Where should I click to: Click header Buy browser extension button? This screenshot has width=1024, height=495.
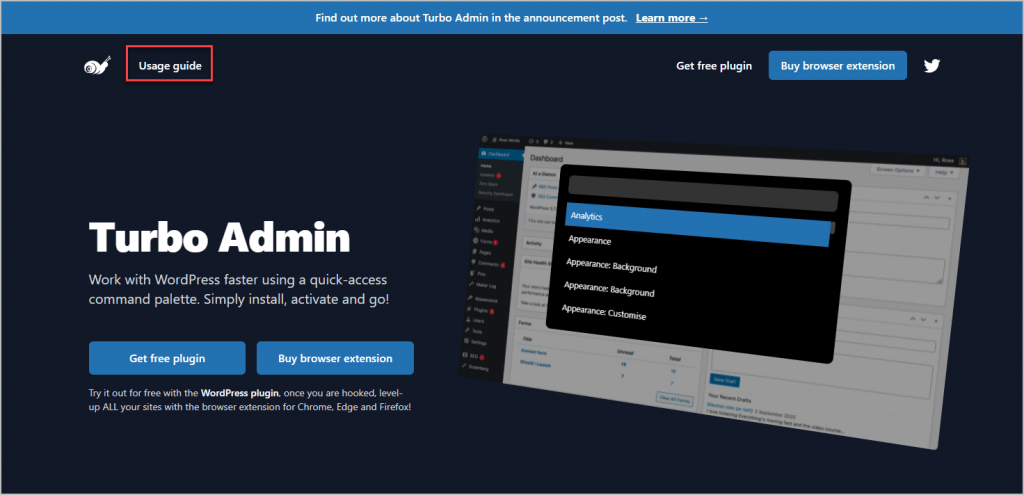(837, 65)
